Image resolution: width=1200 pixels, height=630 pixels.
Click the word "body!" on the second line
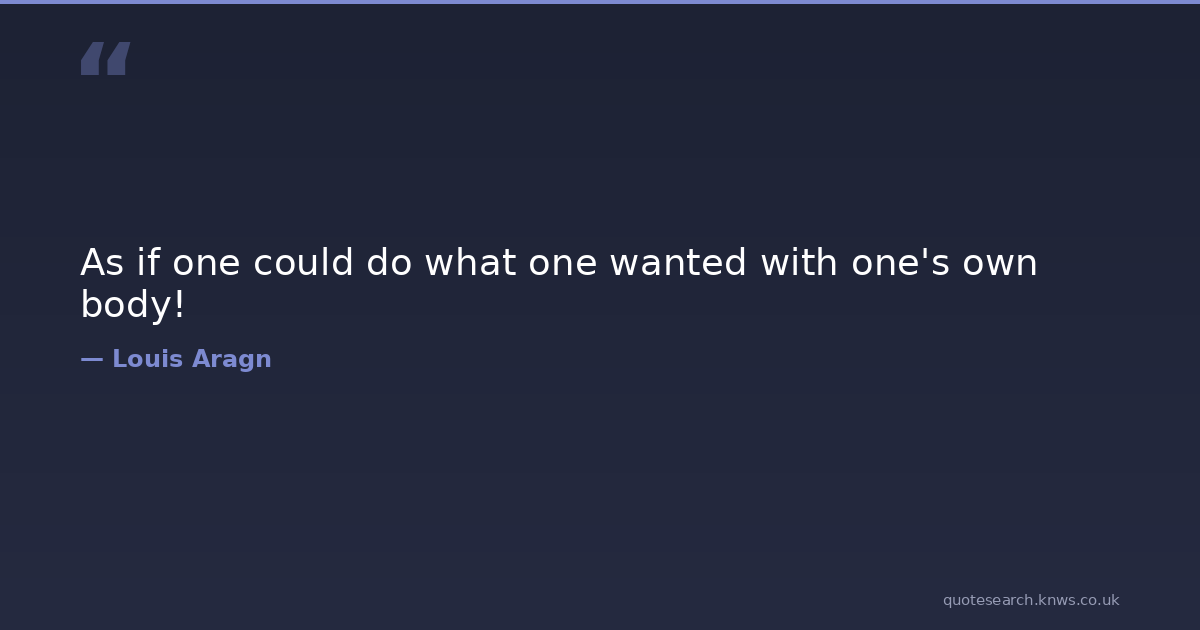[x=133, y=305]
